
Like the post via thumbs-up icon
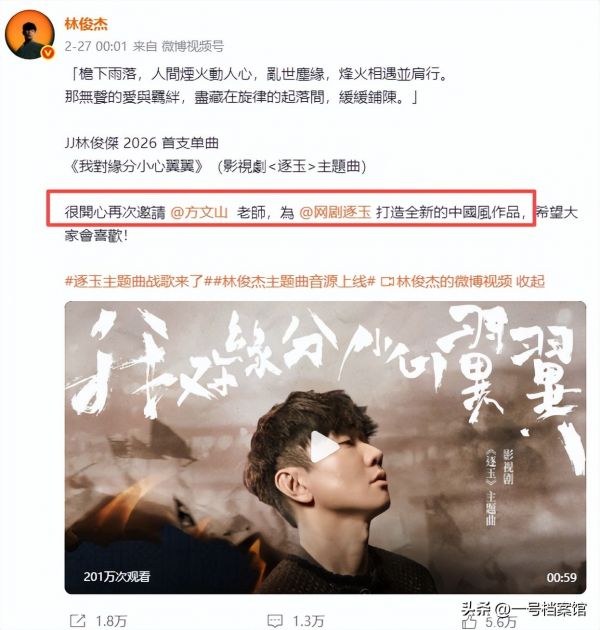pos(470,622)
